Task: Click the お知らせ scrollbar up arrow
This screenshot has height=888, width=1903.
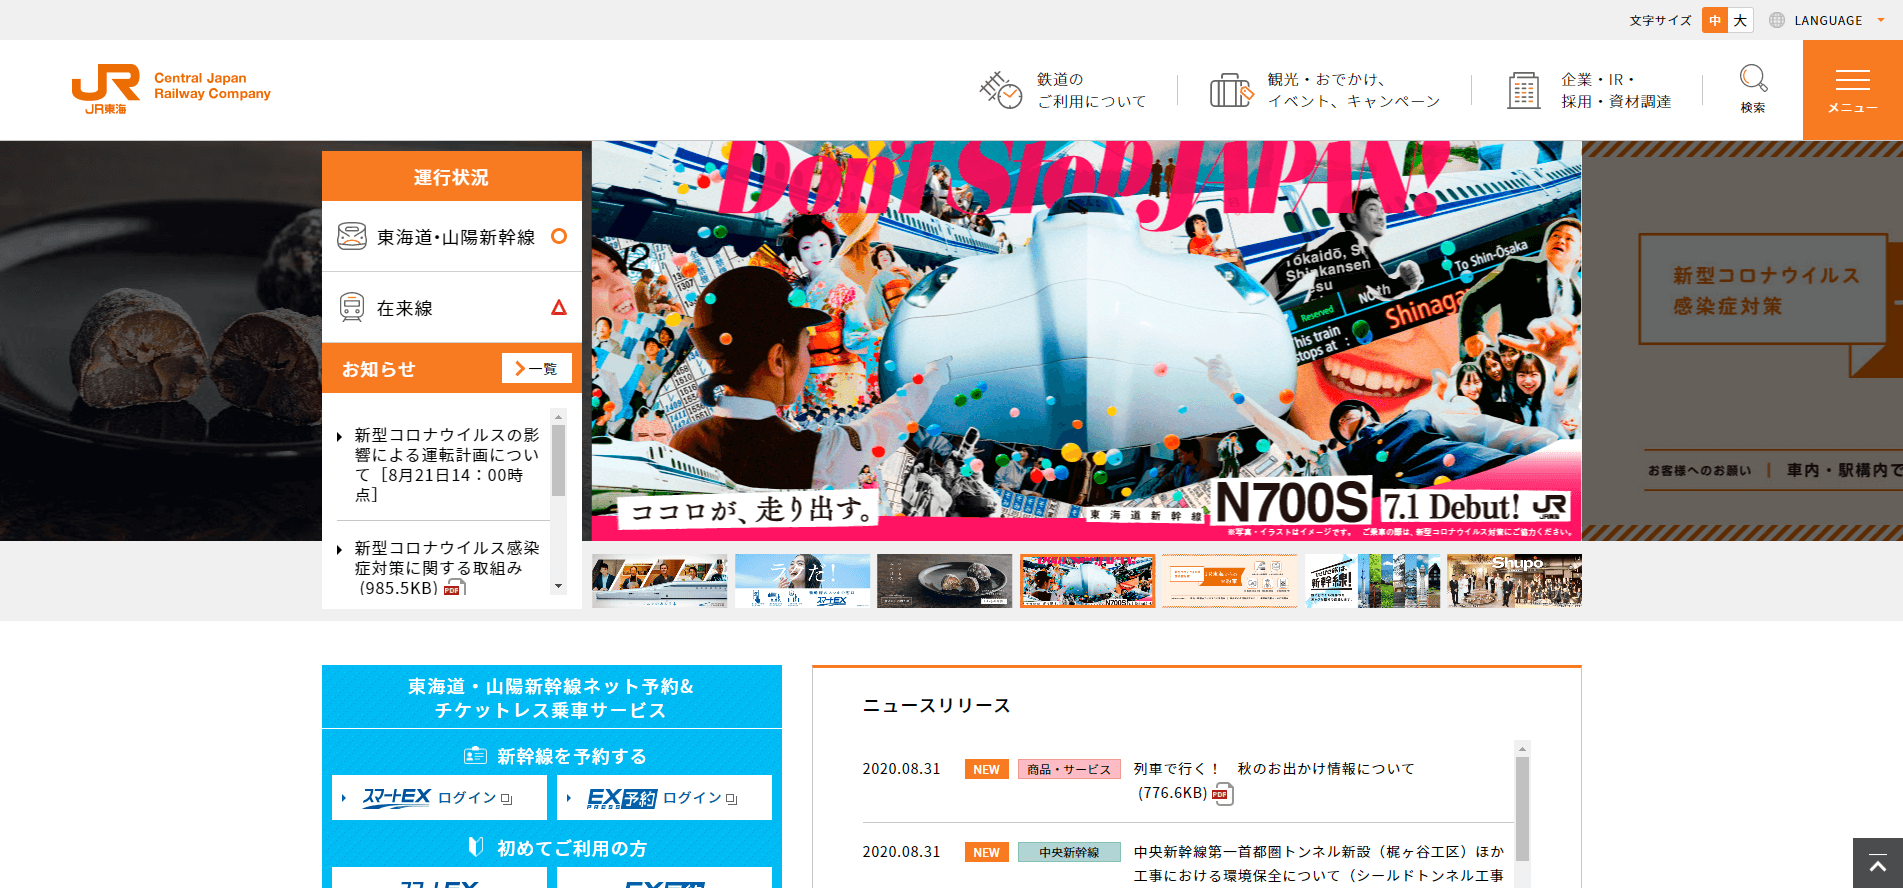Action: point(559,416)
